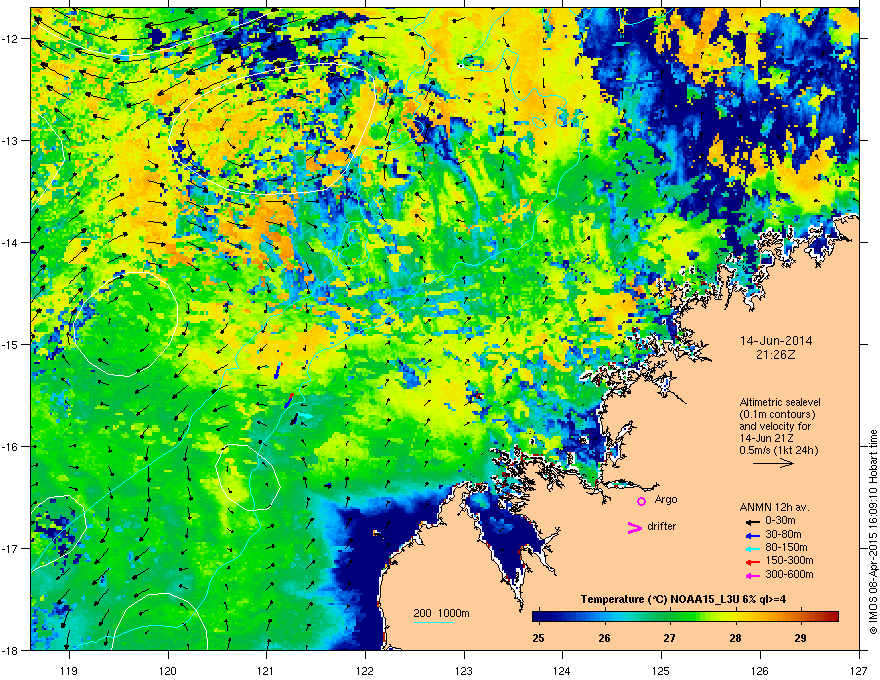Click the longitude axis label 121
The width and height of the screenshot is (880, 680).
coord(266,670)
